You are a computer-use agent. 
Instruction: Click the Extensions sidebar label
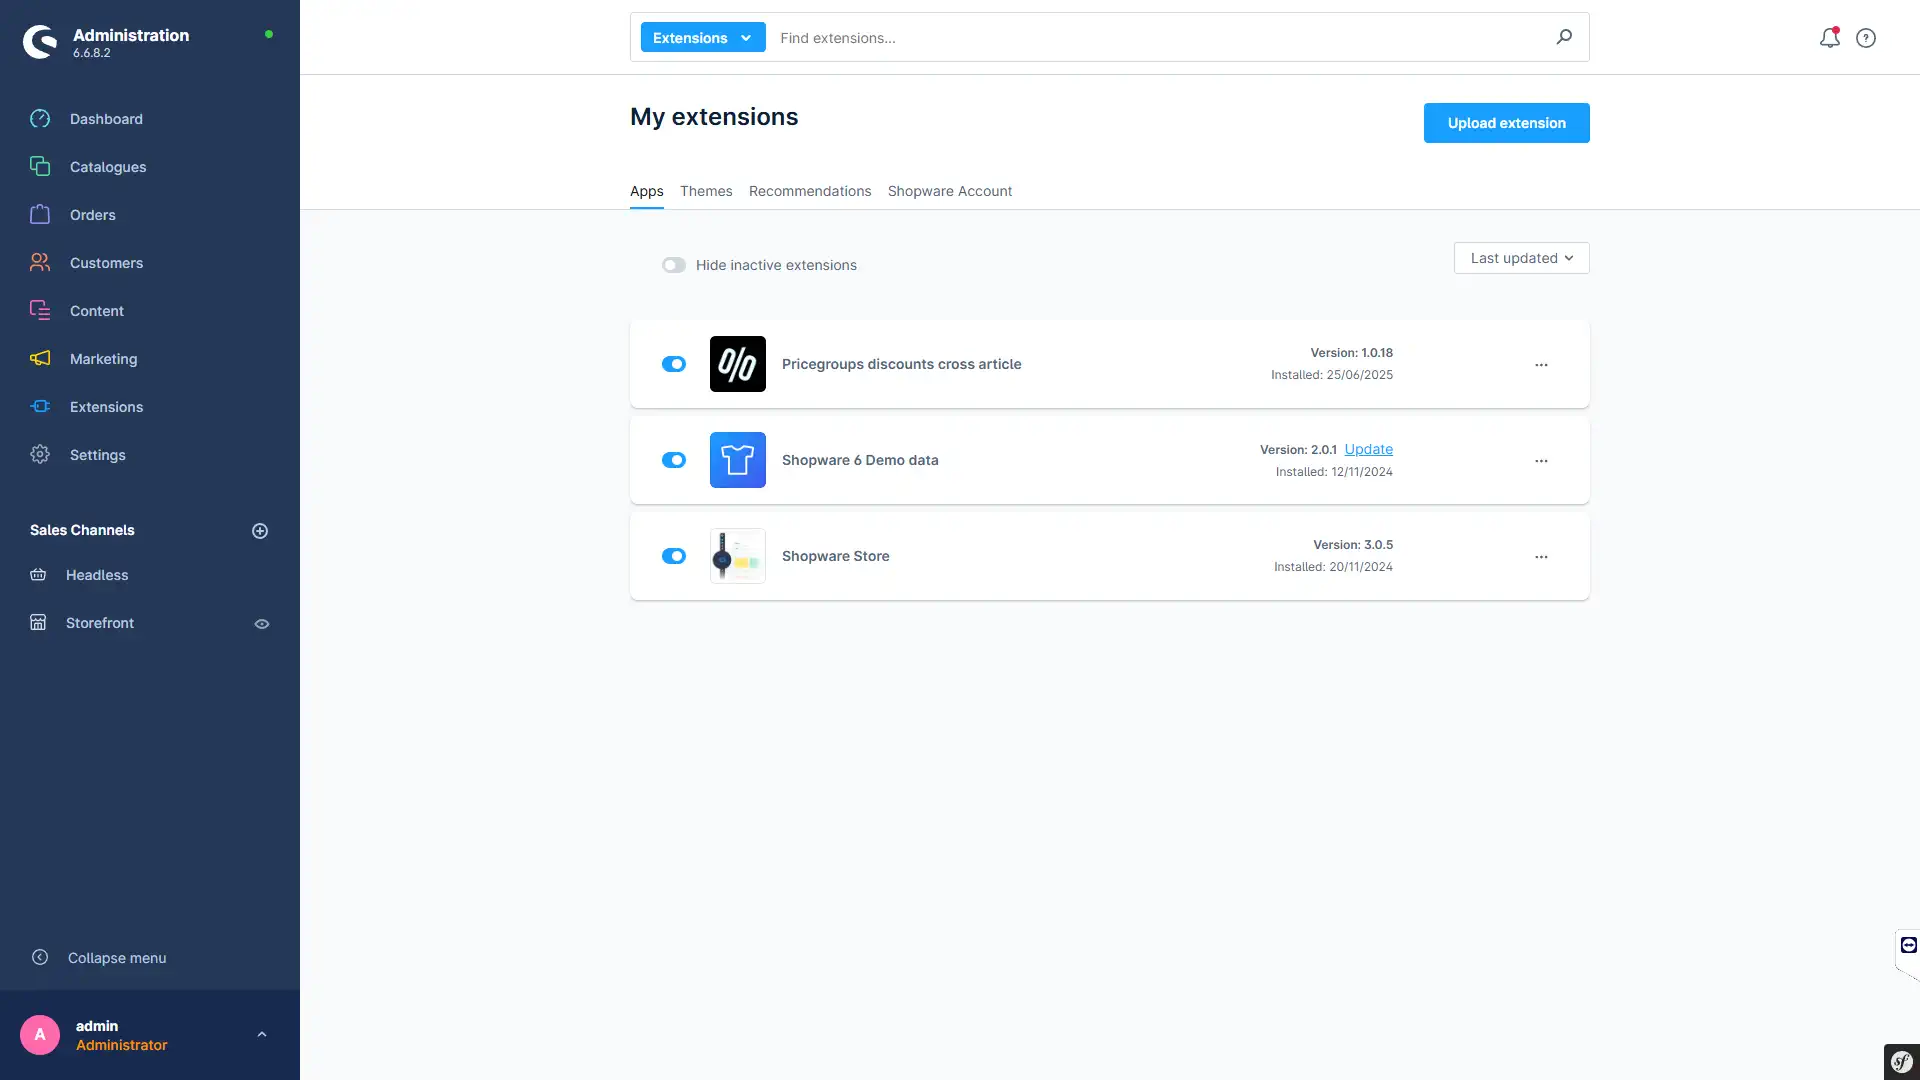click(106, 407)
